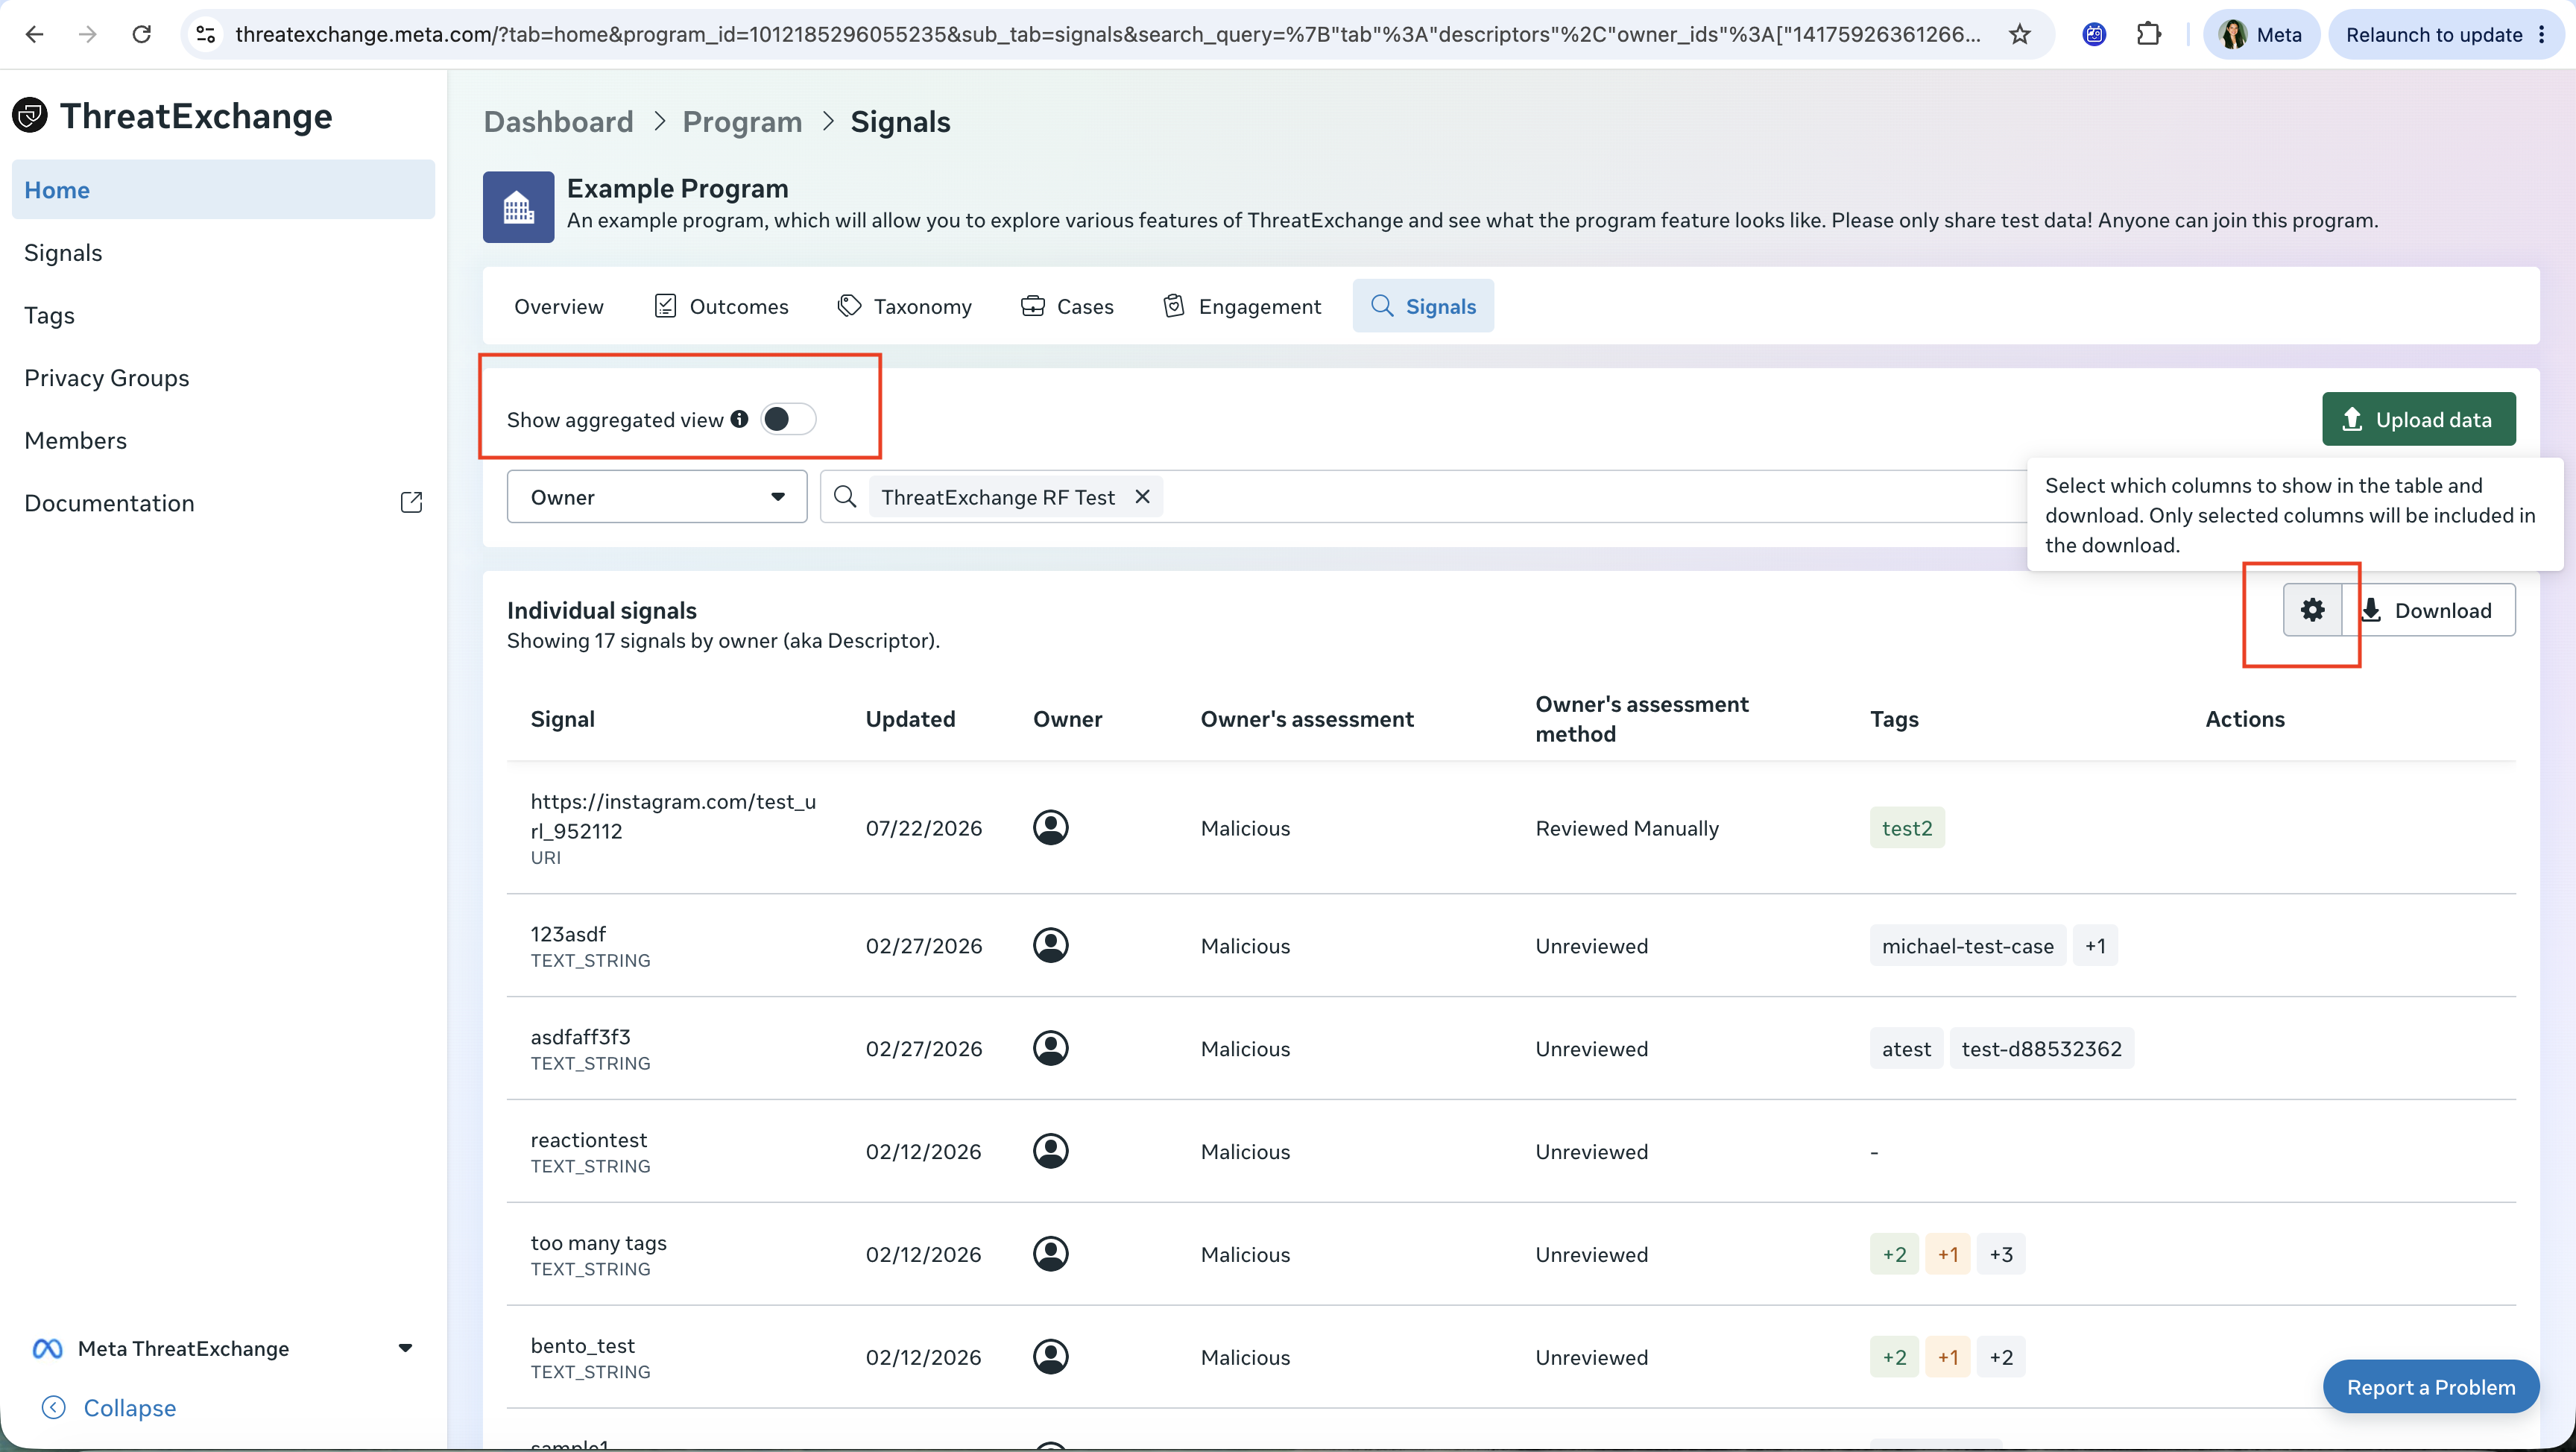Navigate to Program breadcrumb
The height and width of the screenshot is (1452, 2576).
(x=742, y=121)
